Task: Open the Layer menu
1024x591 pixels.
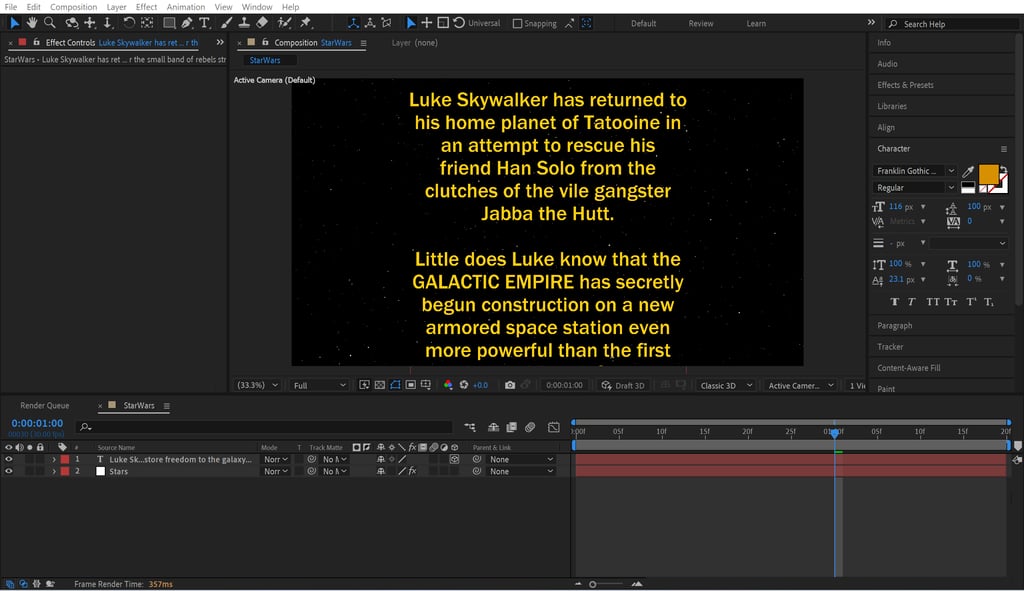Action: click(x=116, y=7)
